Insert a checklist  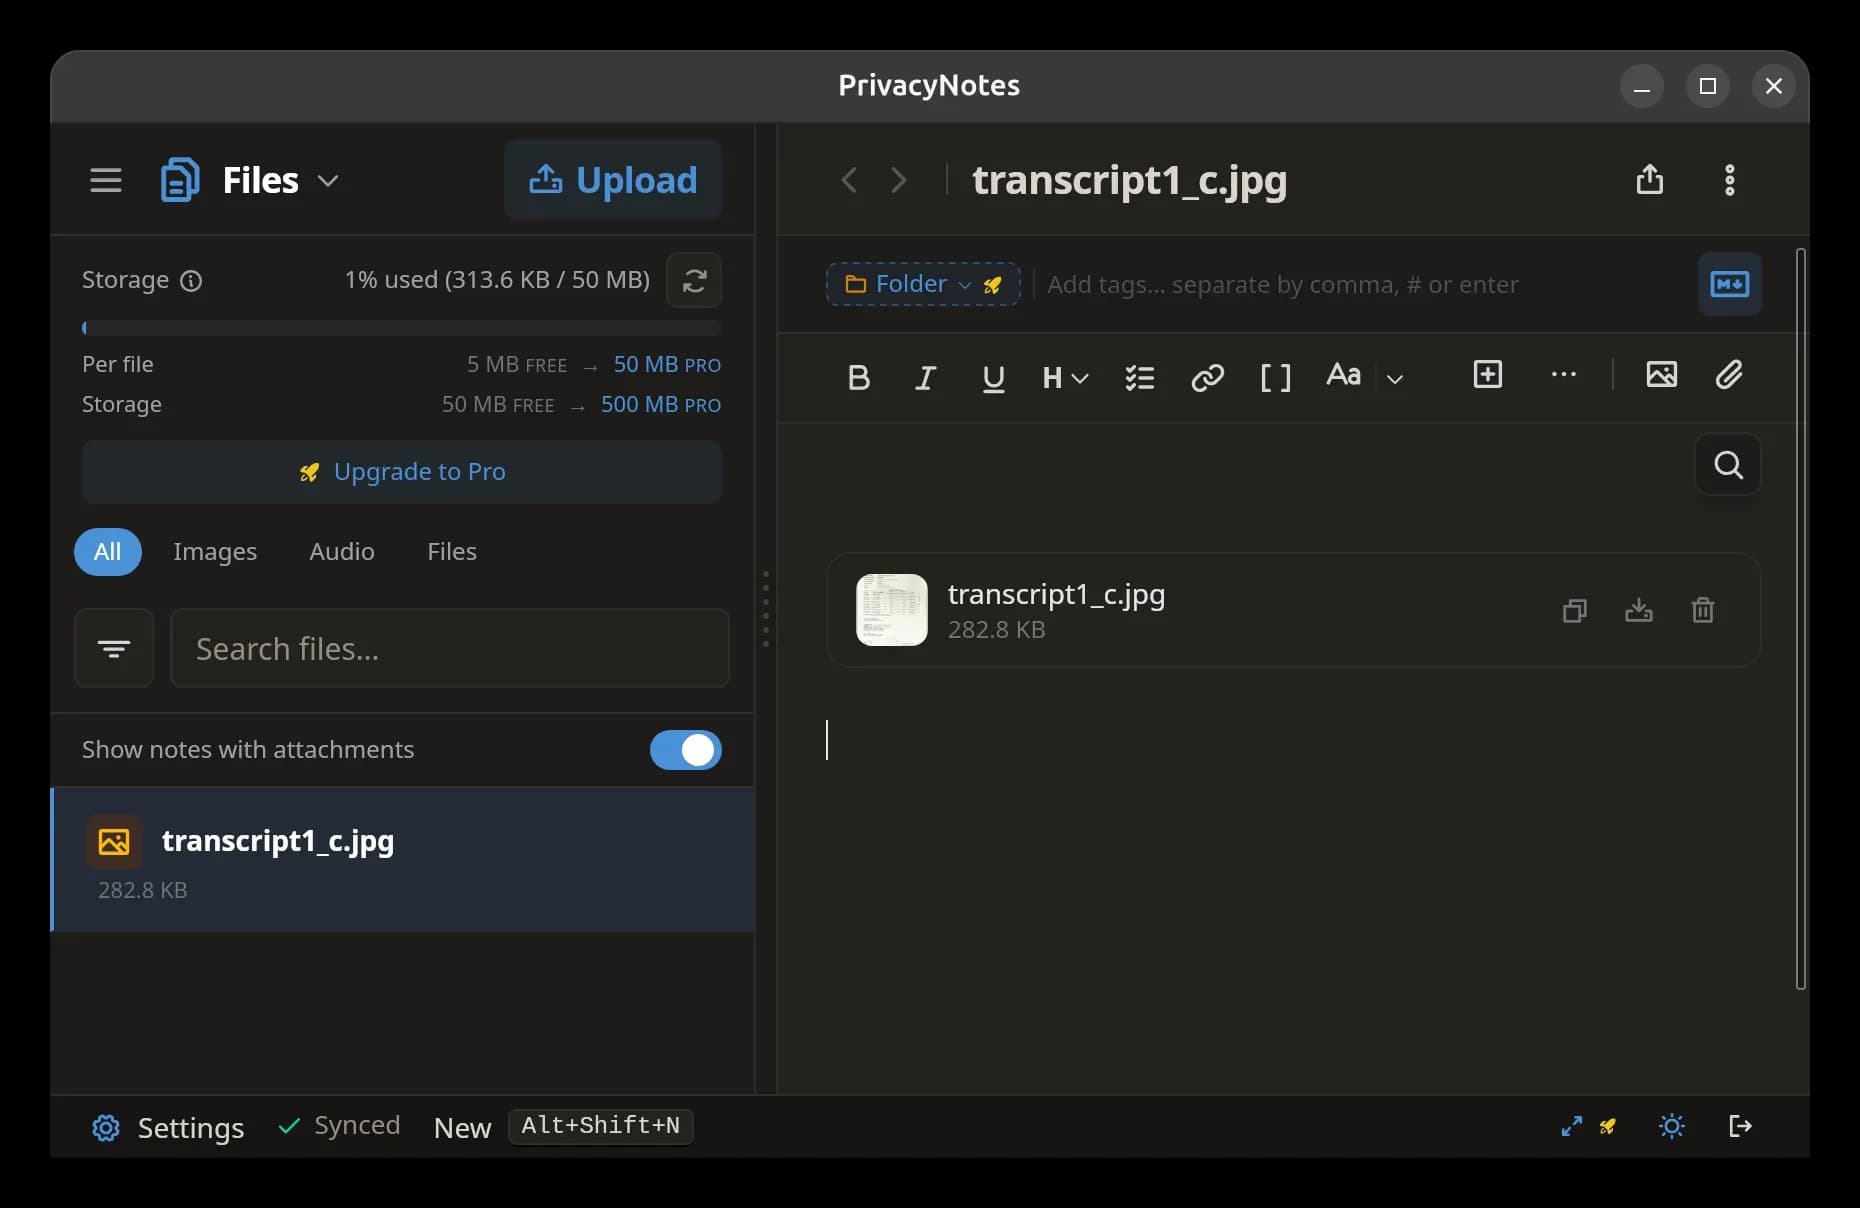[1140, 377]
